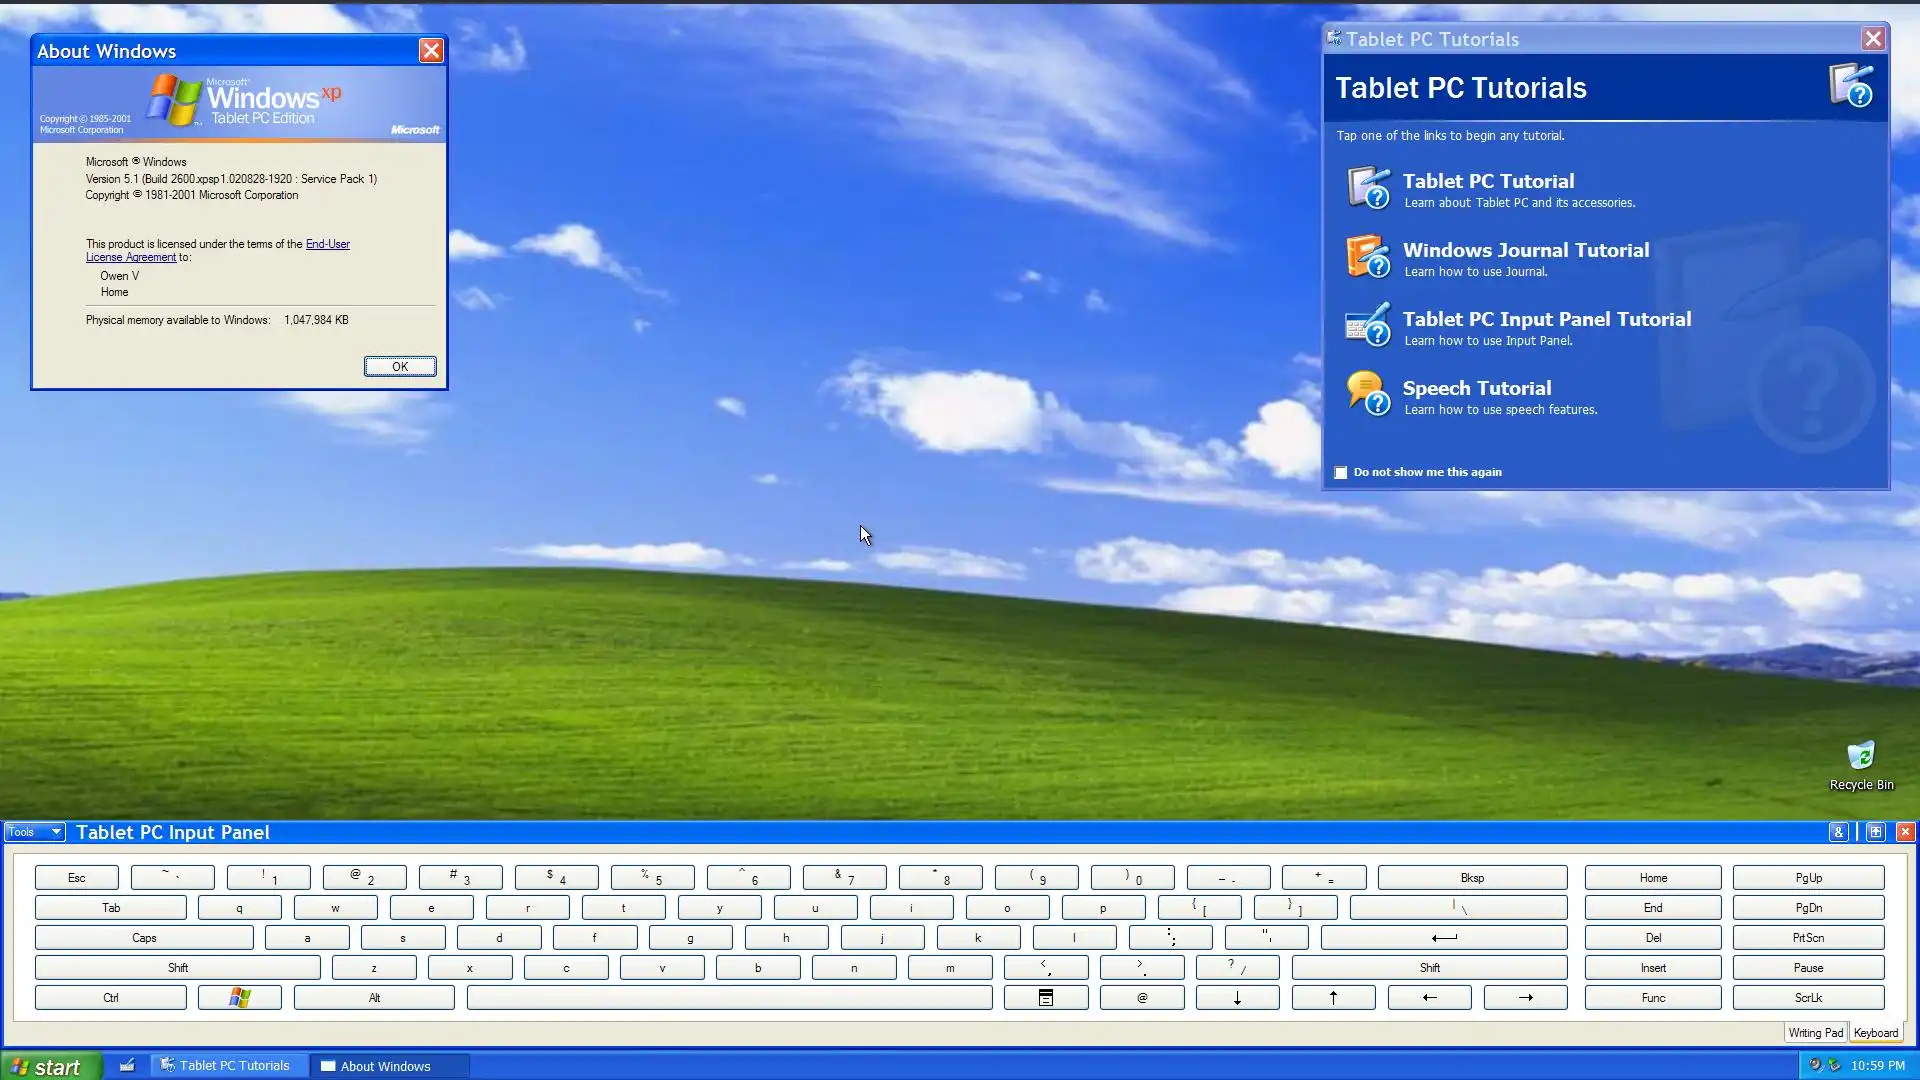Click OK in About Windows dialog

tap(399, 367)
